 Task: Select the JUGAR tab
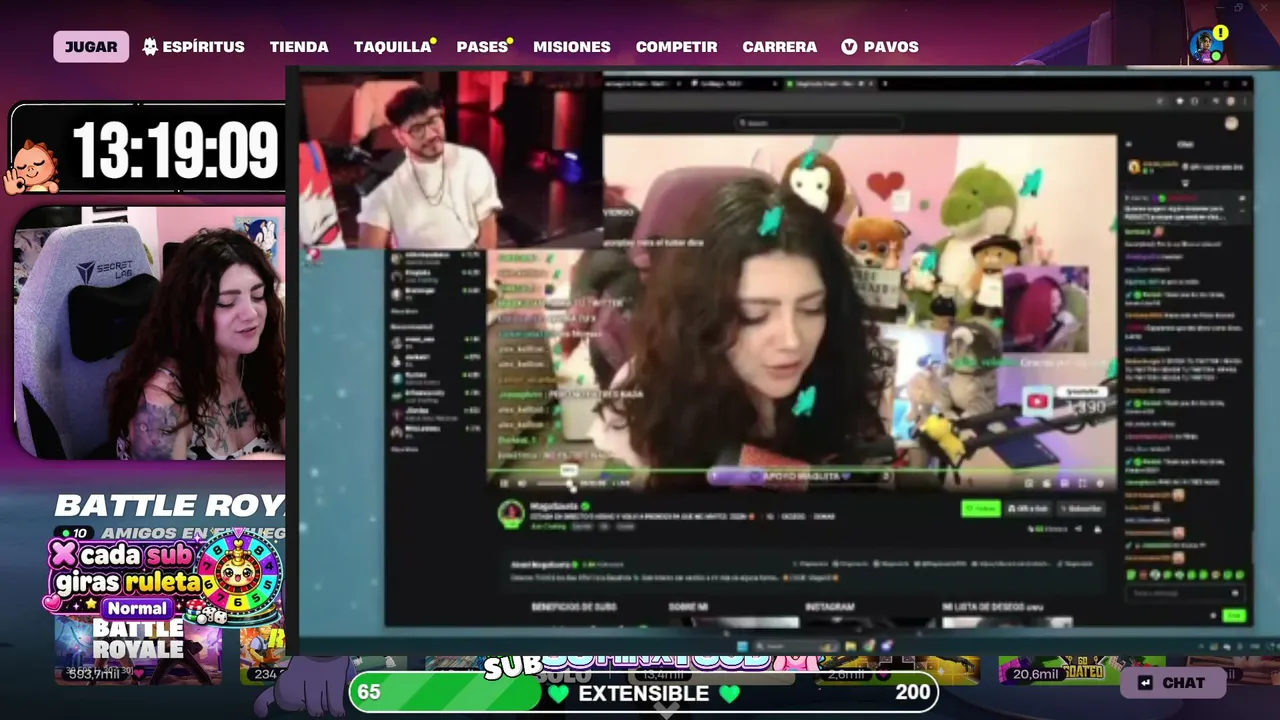pos(91,47)
